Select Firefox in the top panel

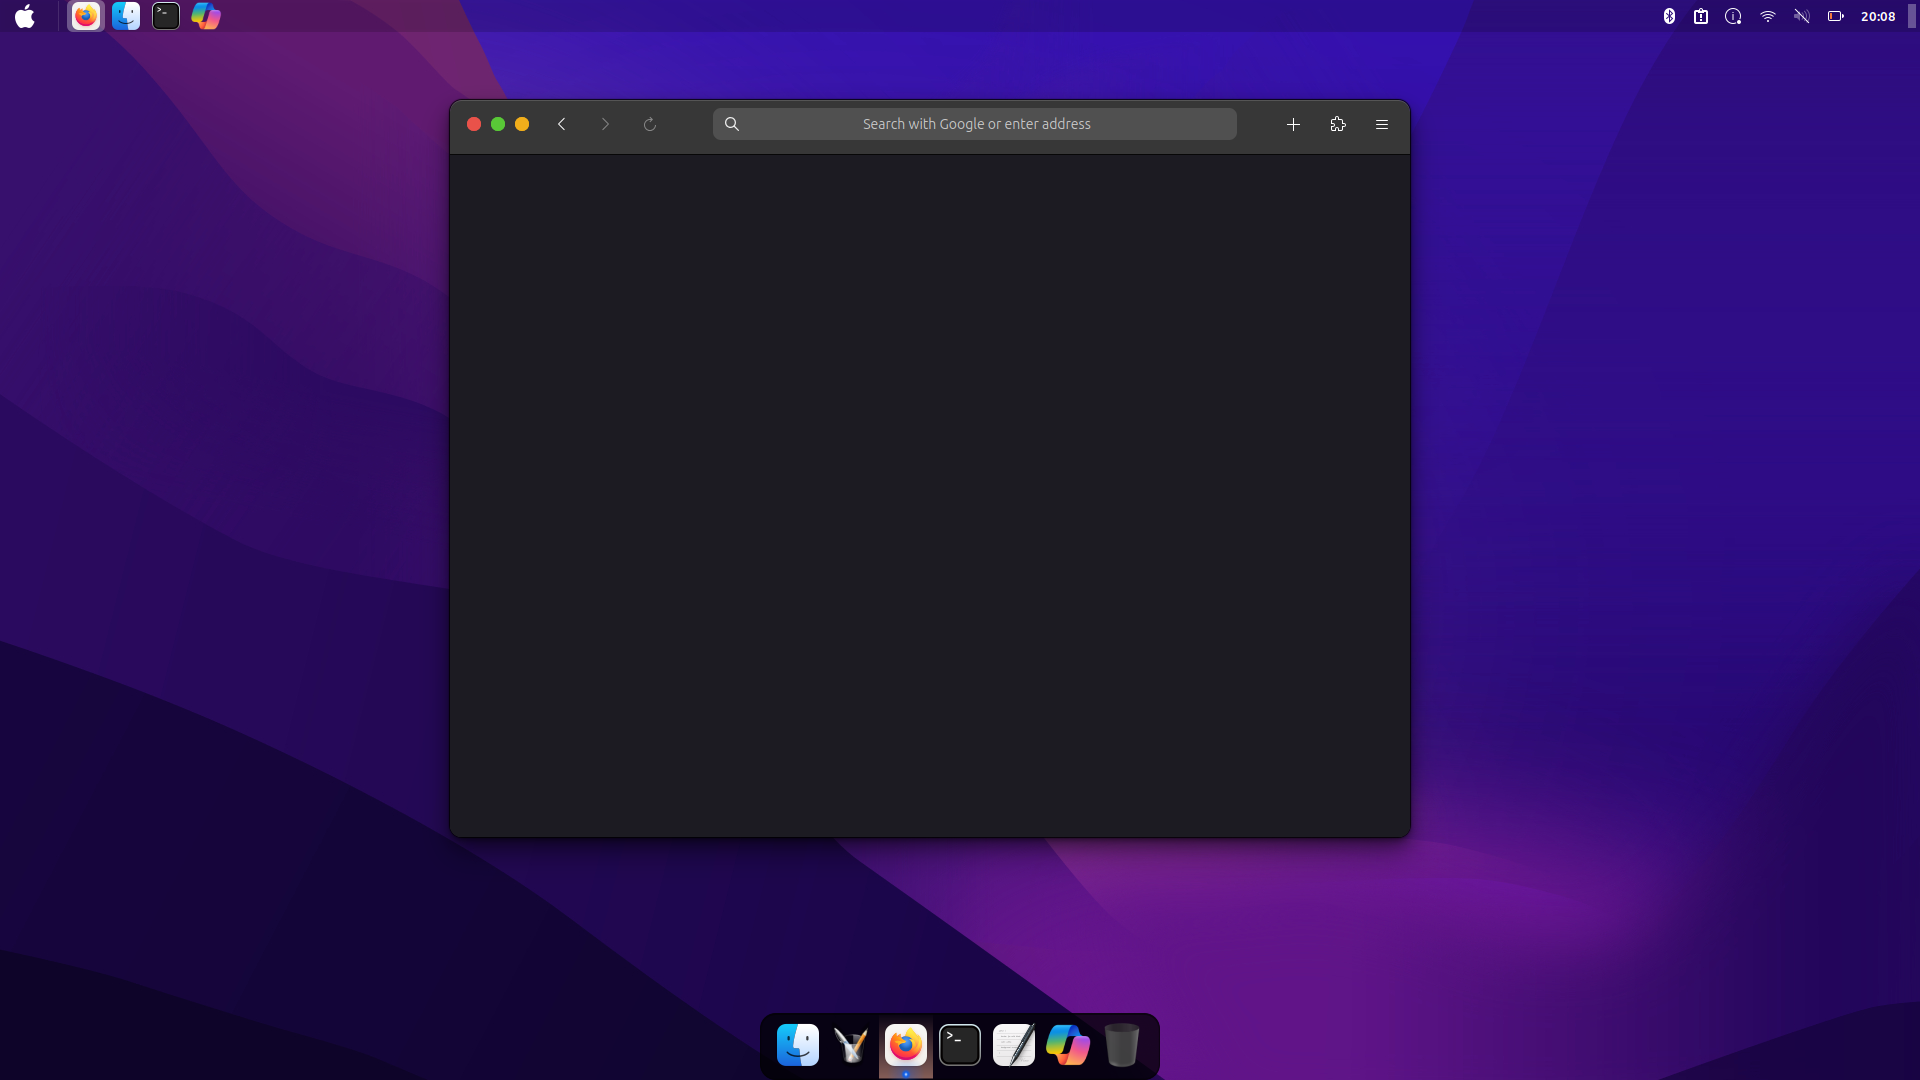(x=86, y=16)
